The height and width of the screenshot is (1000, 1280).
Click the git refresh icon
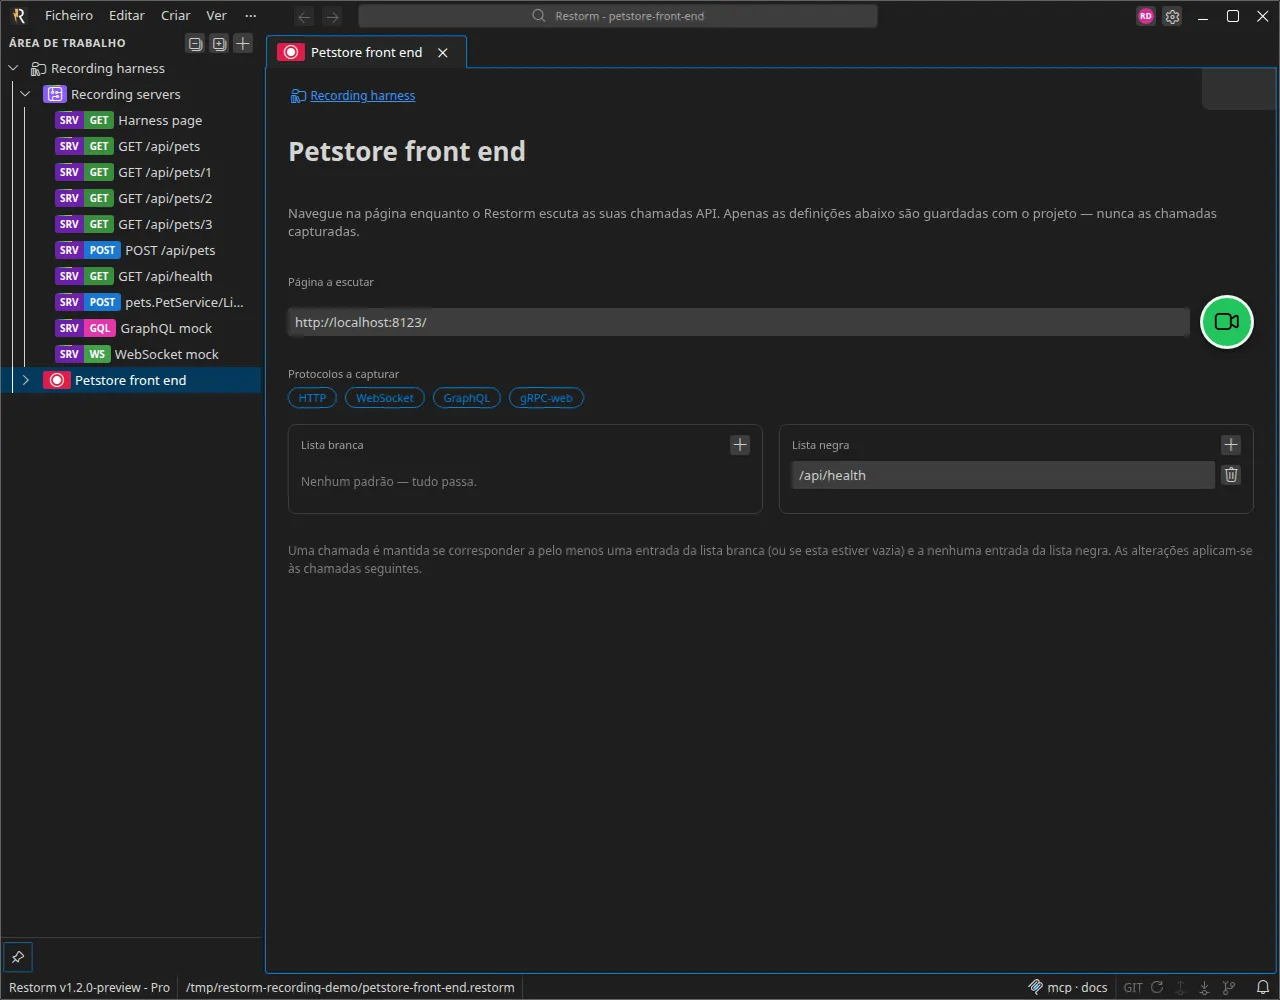[1157, 987]
